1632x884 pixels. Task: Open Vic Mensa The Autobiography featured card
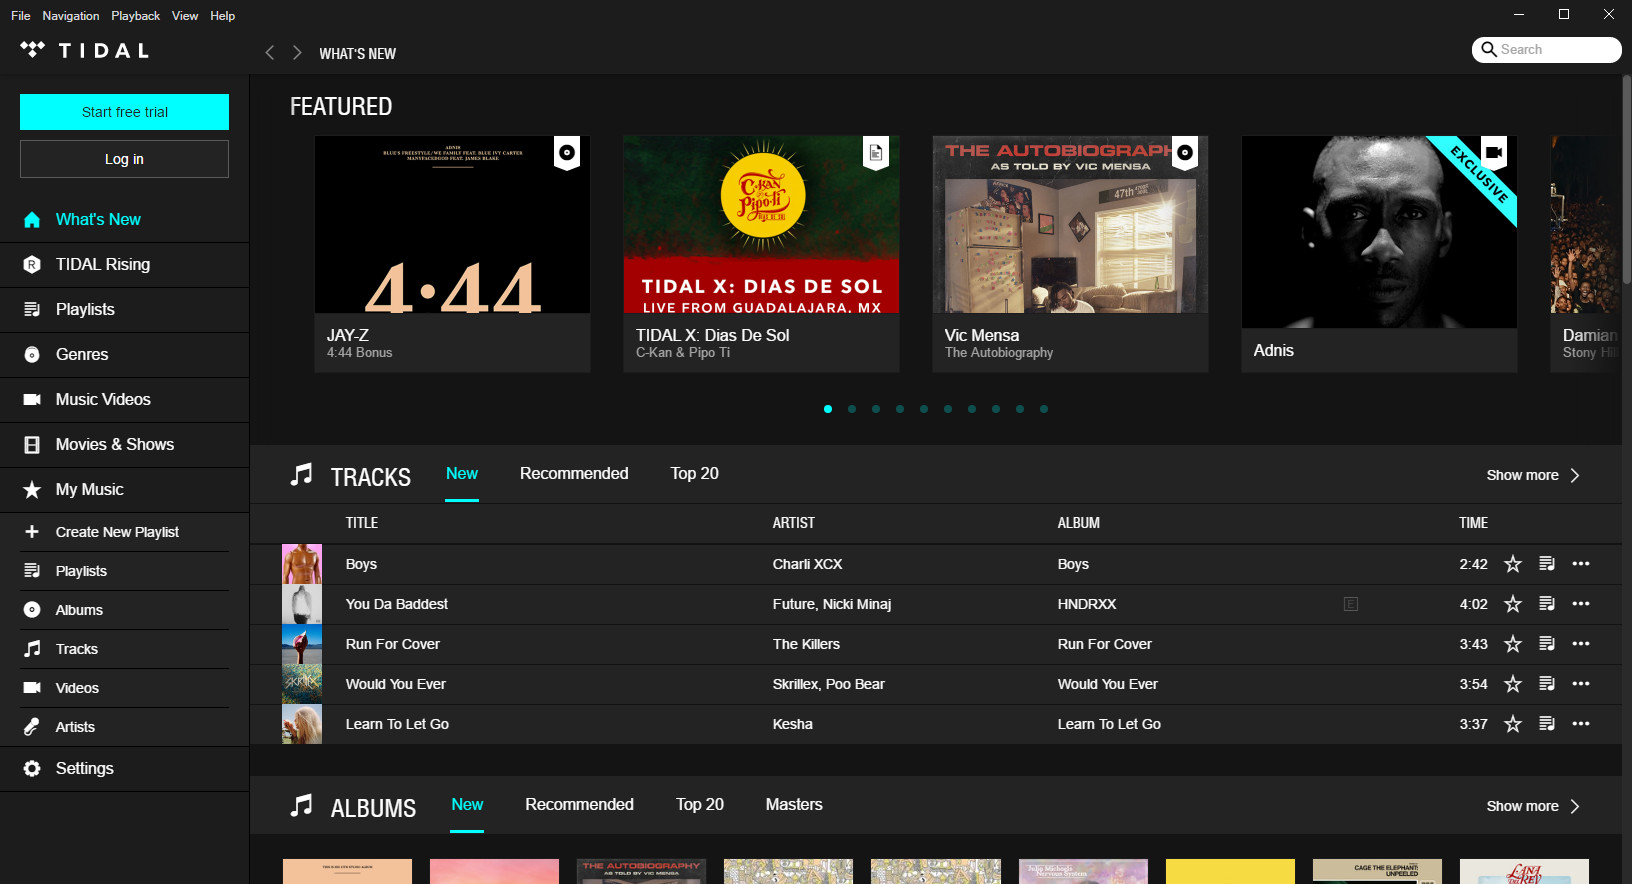click(1070, 254)
